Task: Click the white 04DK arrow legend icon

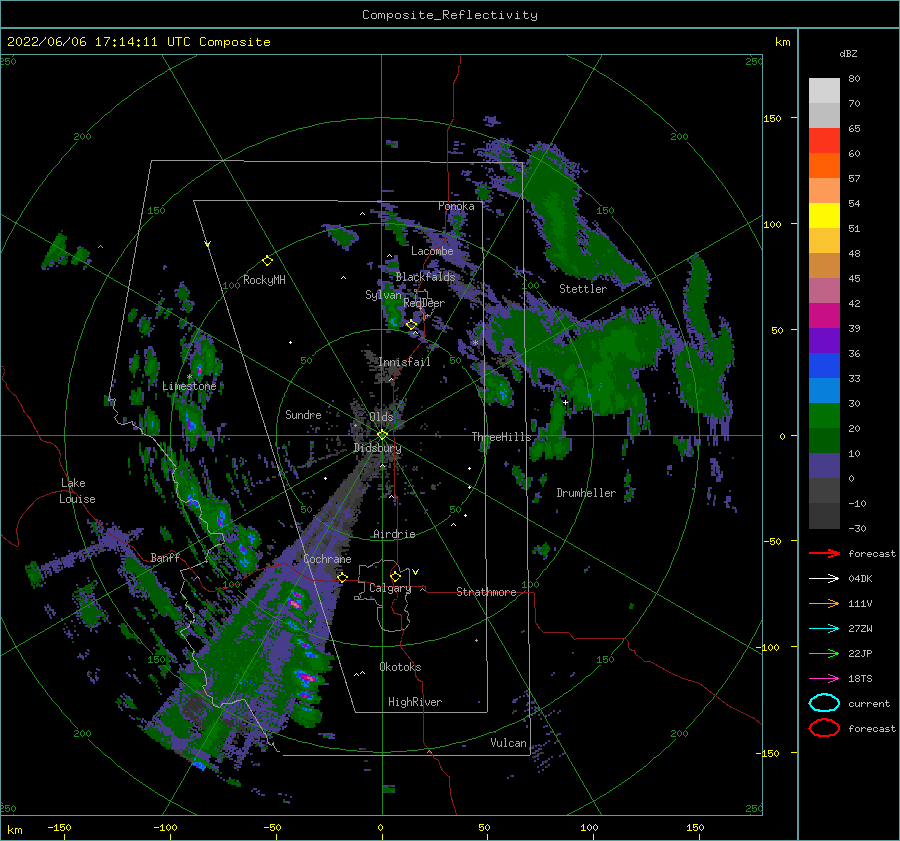Action: (x=824, y=579)
